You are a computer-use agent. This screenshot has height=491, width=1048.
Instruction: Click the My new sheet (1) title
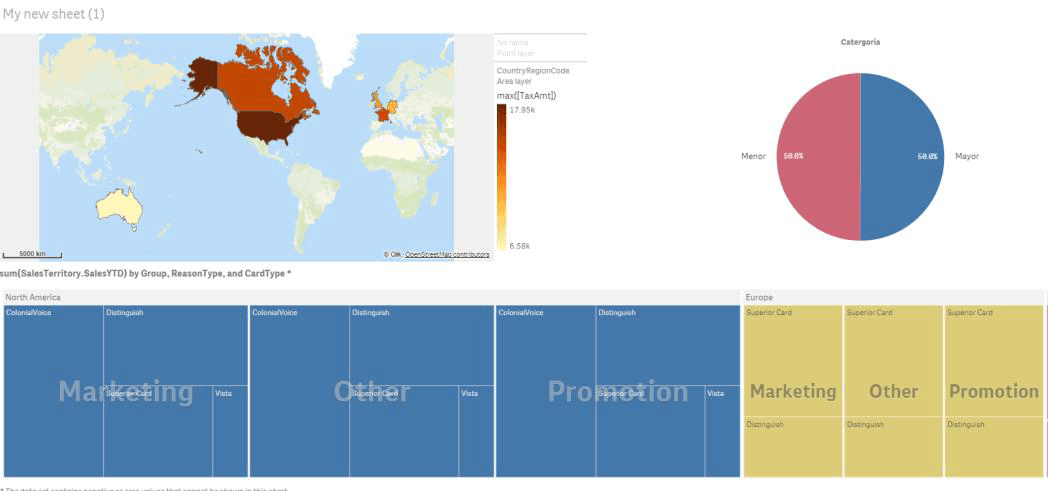53,13
